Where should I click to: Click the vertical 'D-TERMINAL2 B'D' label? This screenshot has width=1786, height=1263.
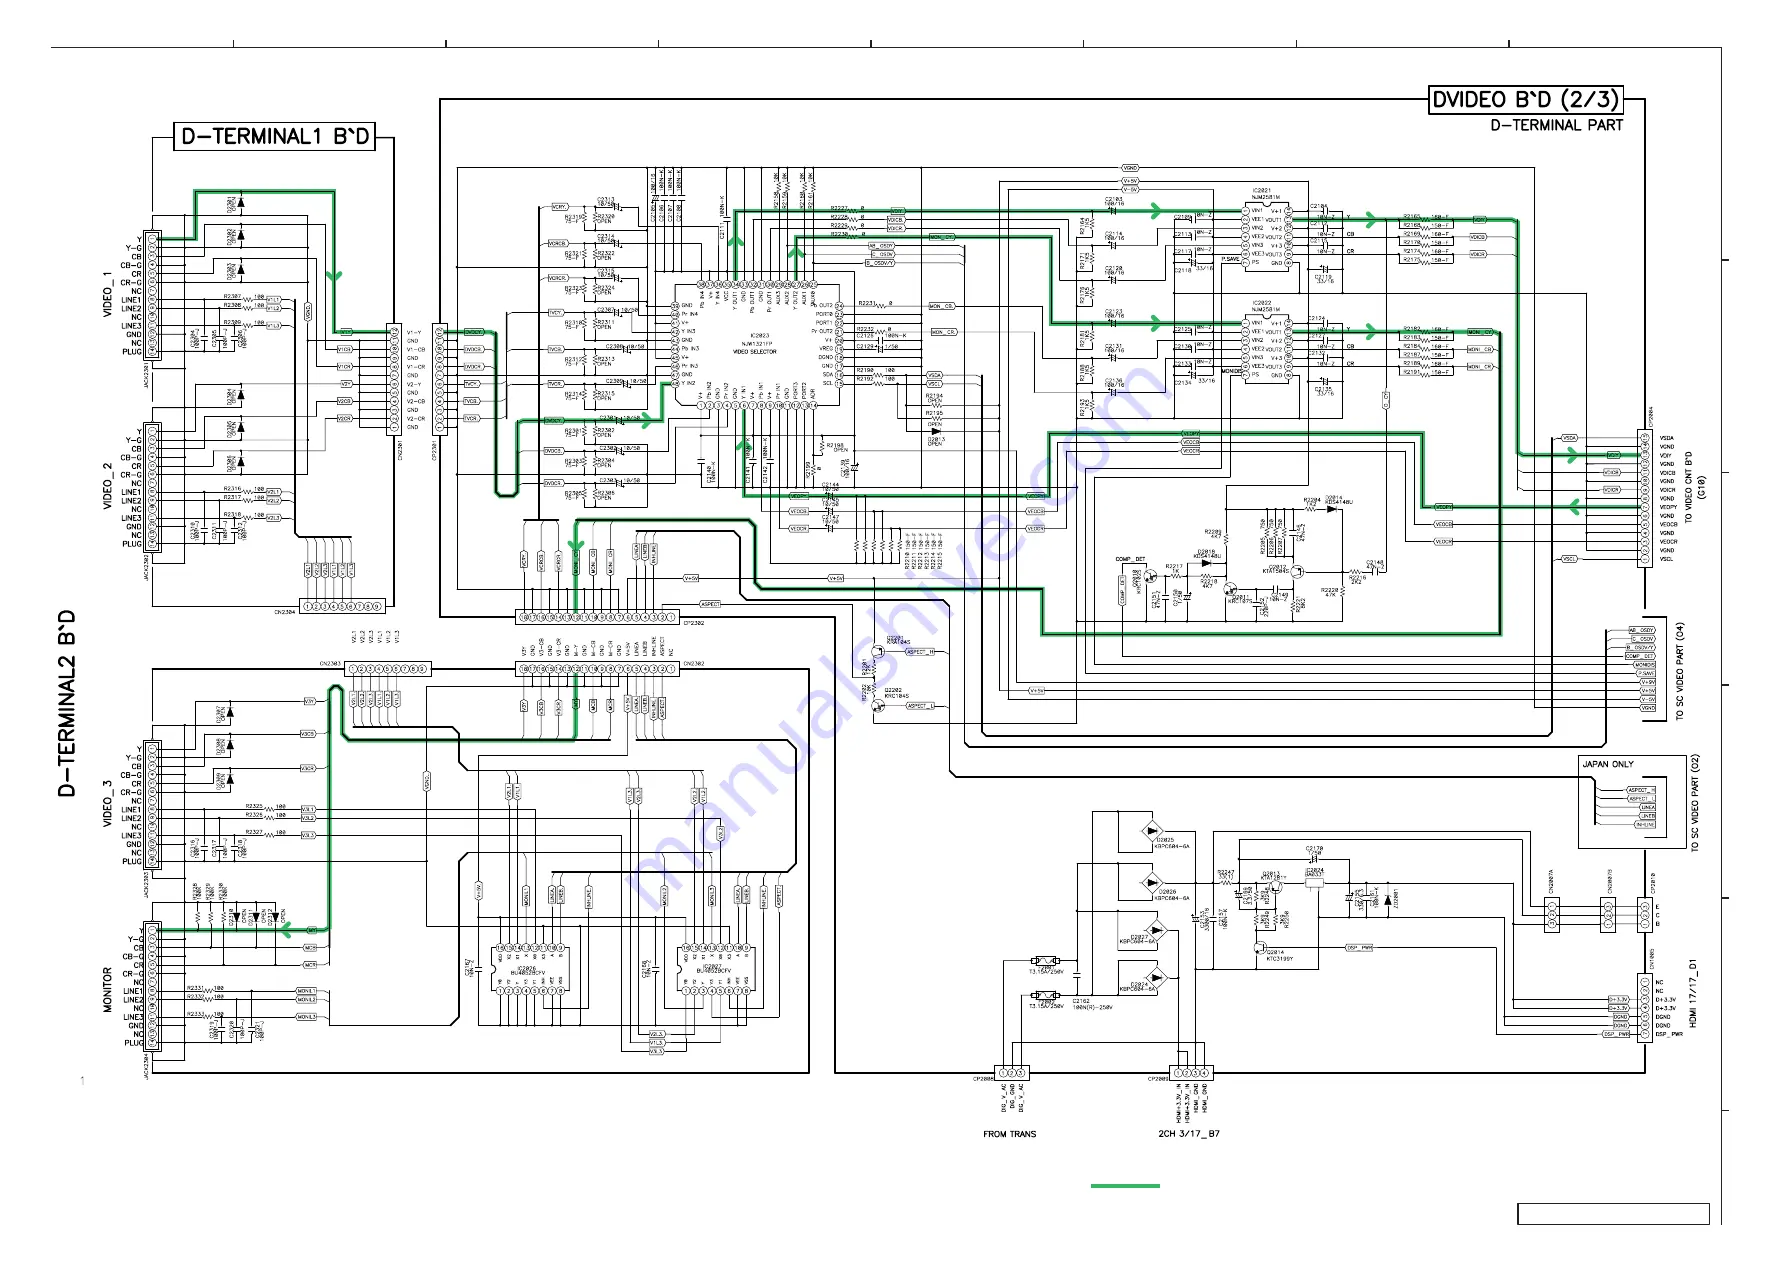click(67, 703)
